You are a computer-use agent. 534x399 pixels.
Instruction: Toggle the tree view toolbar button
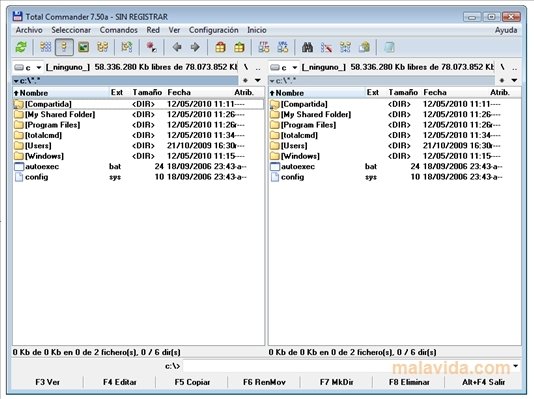point(103,47)
